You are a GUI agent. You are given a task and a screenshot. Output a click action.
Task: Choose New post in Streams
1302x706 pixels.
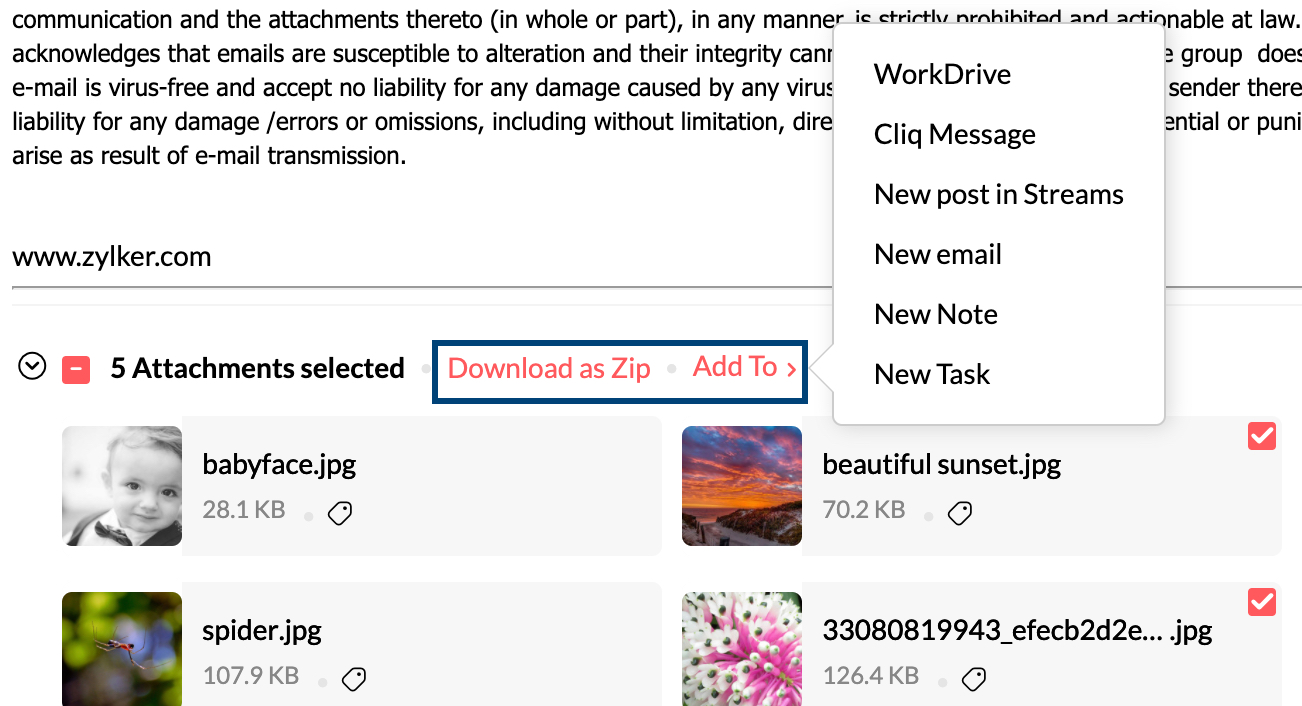click(998, 194)
